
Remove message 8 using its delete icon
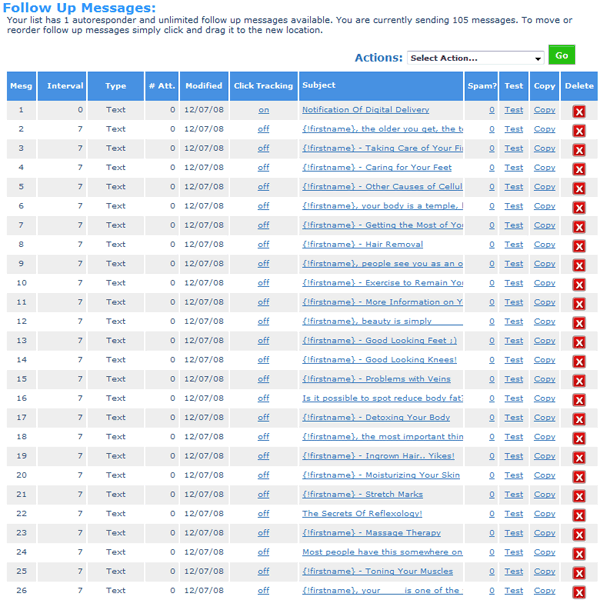coord(578,246)
